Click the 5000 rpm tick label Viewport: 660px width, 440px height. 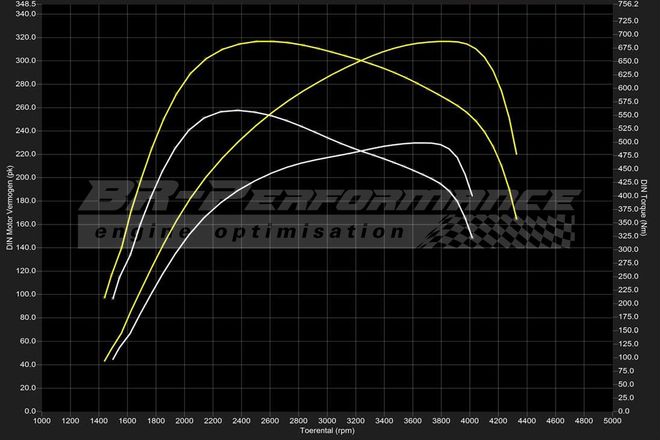pos(612,422)
